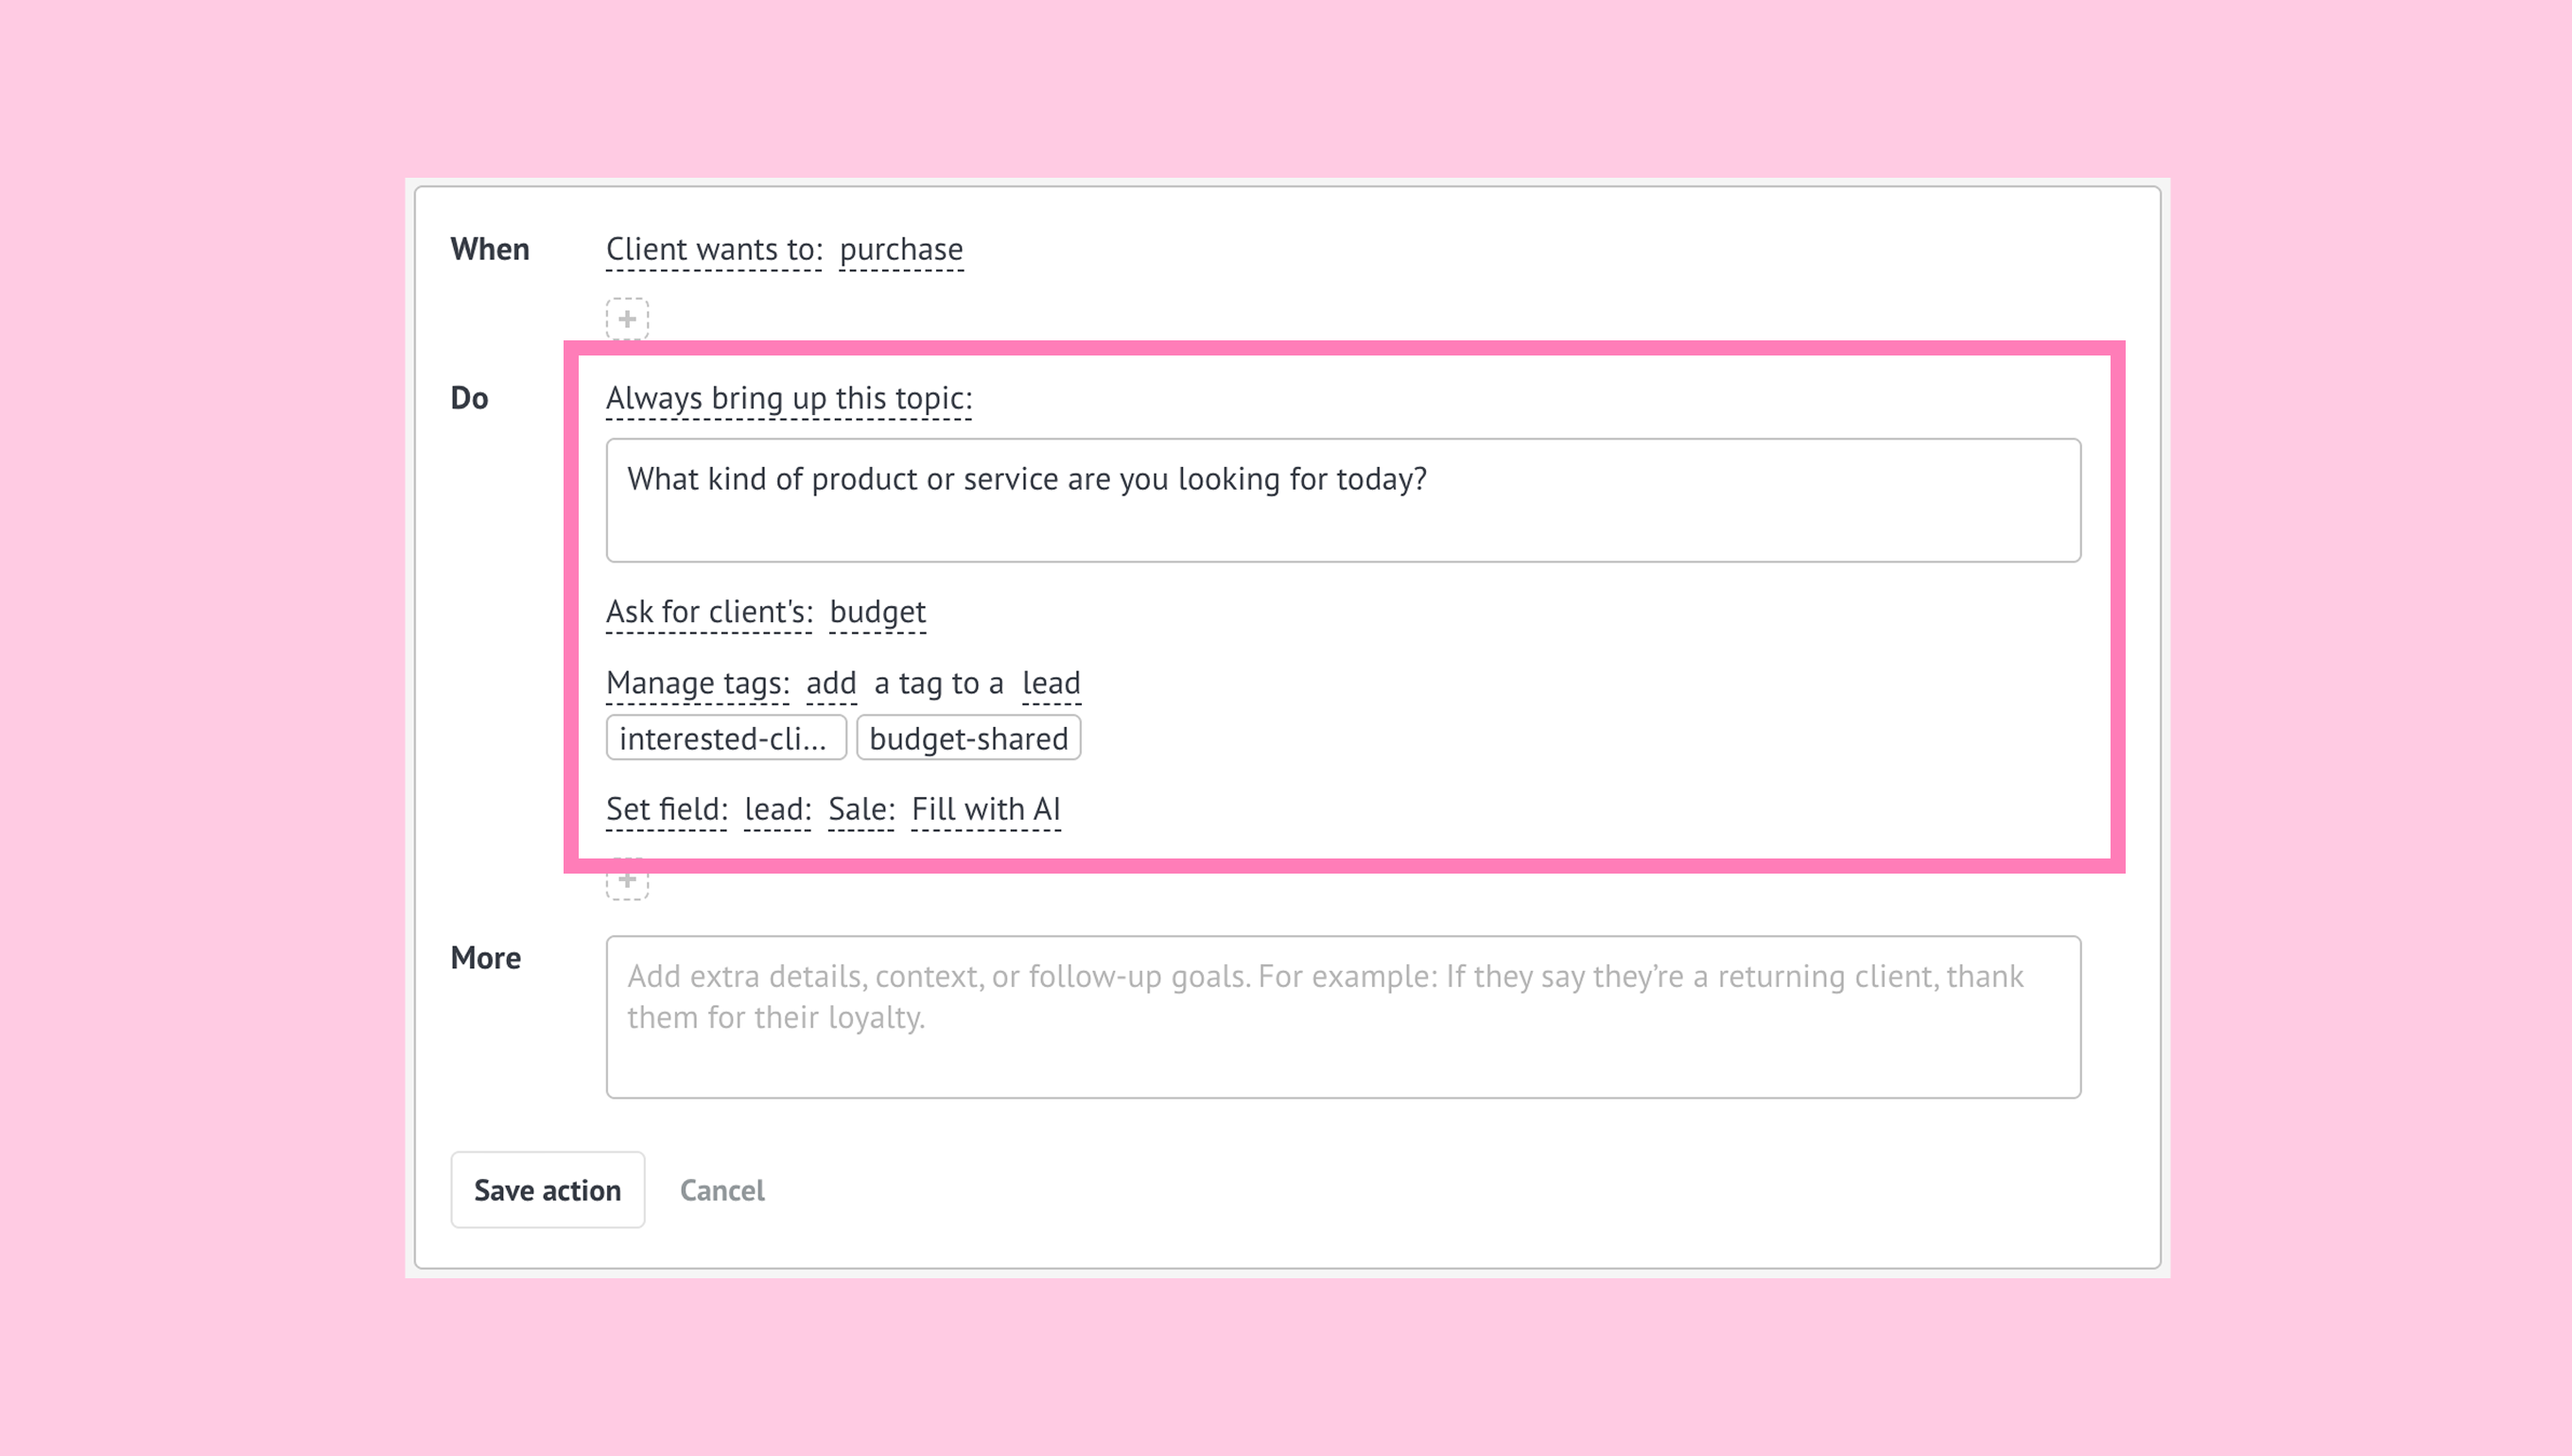Image resolution: width=2572 pixels, height=1456 pixels.
Task: Open the 'Manage tags:' action dropdown
Action: pos(697,683)
